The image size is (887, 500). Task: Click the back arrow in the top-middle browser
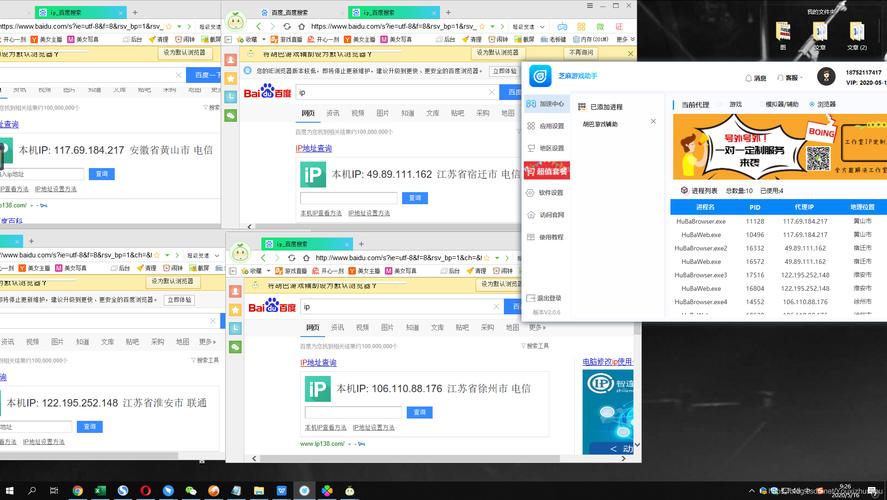point(259,26)
